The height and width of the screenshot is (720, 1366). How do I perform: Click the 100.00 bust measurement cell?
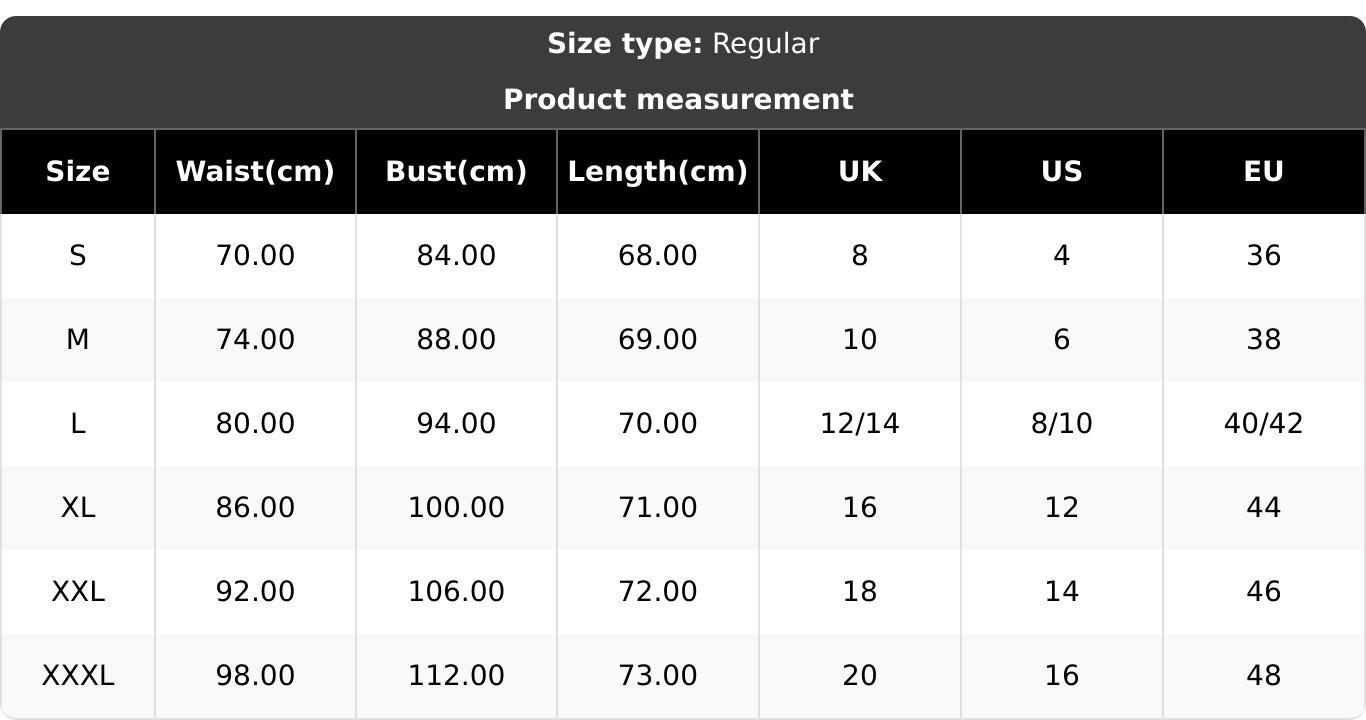[x=456, y=508]
